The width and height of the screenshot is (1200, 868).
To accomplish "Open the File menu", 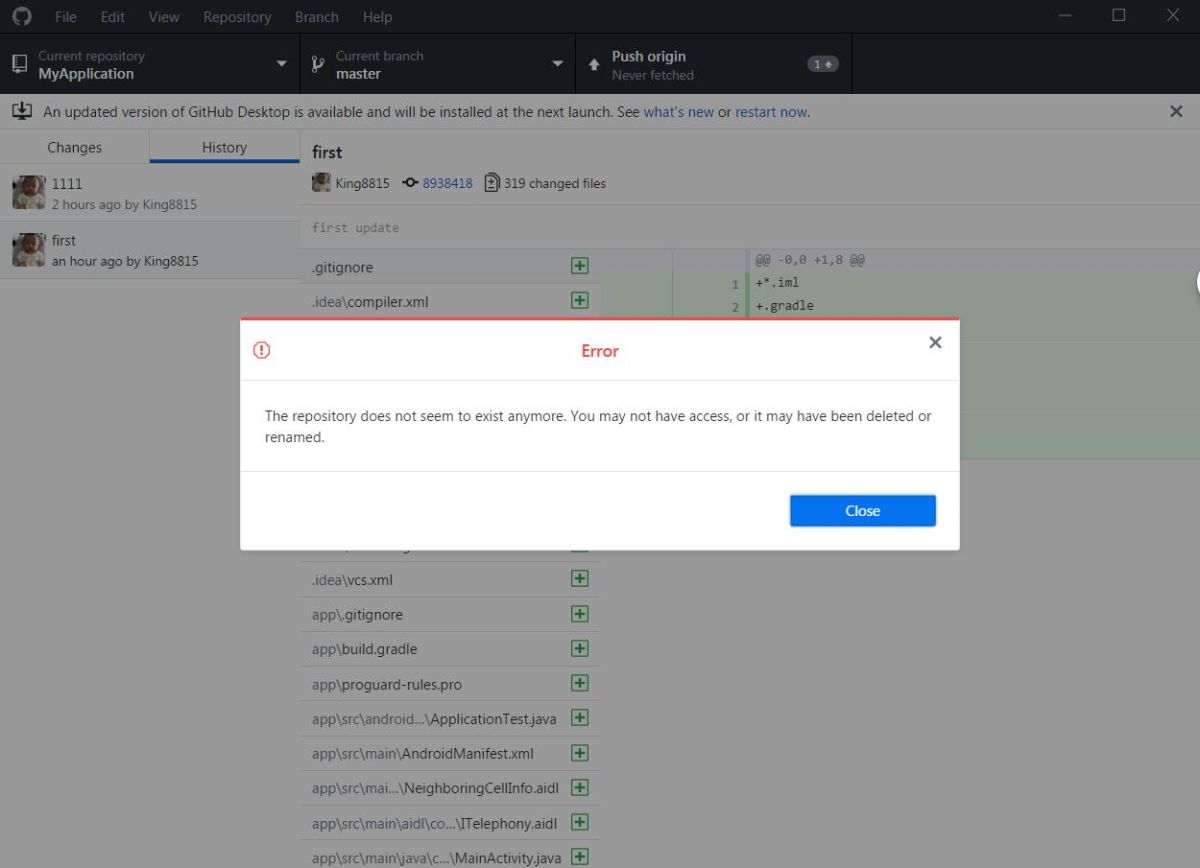I will 65,17.
